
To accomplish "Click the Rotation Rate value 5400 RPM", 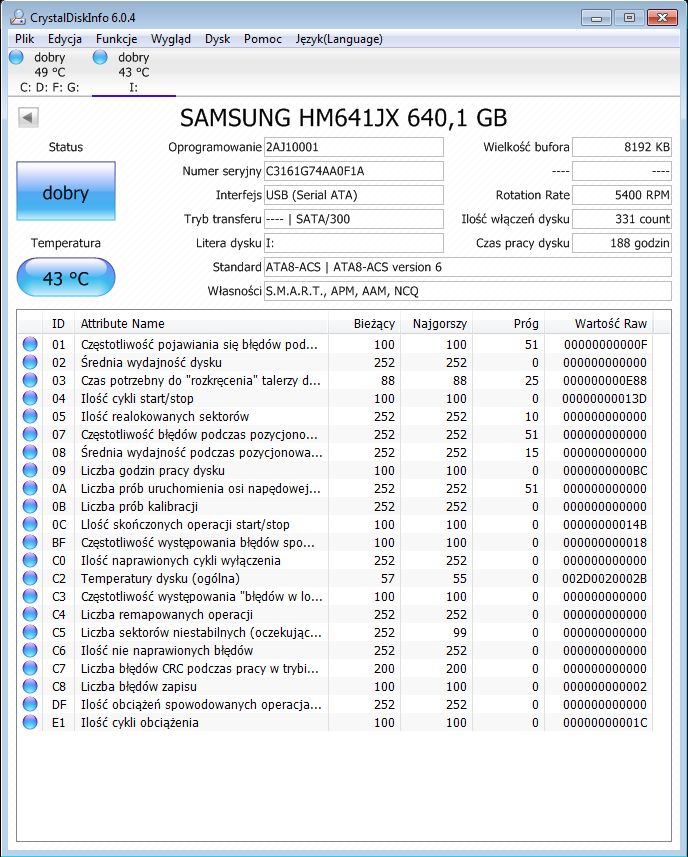I will 622,195.
